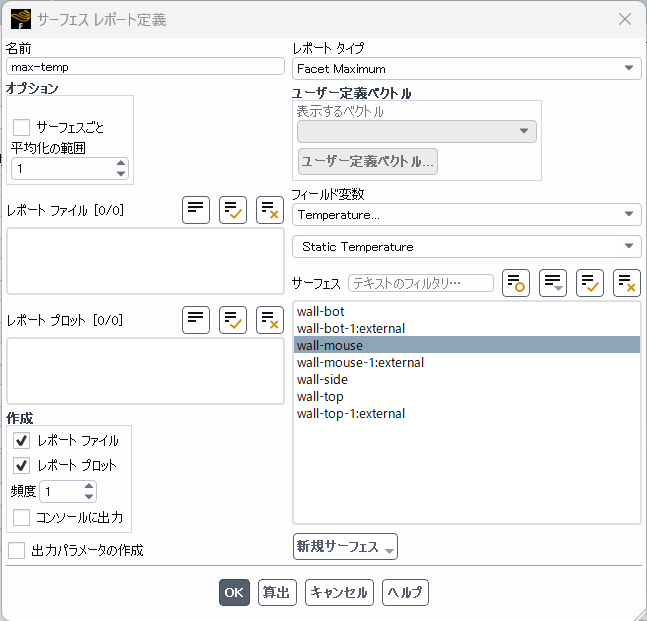
Task: Increase the 頻度 frequency value by one
Action: pos(90,487)
